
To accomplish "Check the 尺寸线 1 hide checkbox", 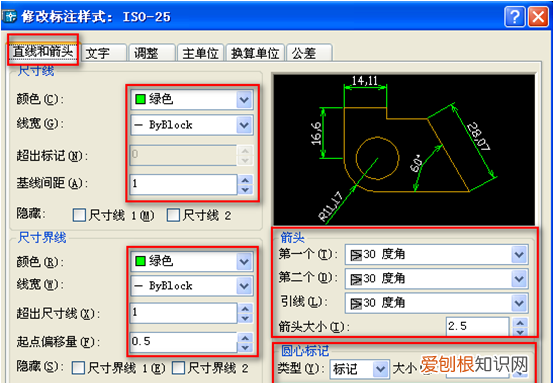I will 79,215.
